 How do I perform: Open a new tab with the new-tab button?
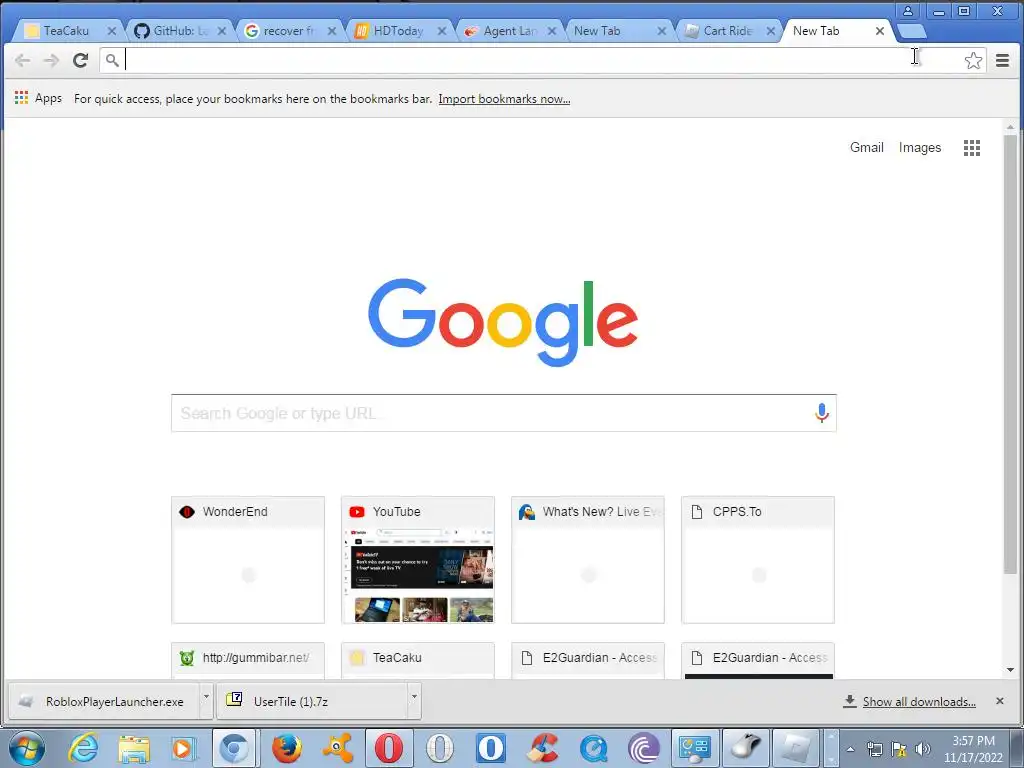912,31
